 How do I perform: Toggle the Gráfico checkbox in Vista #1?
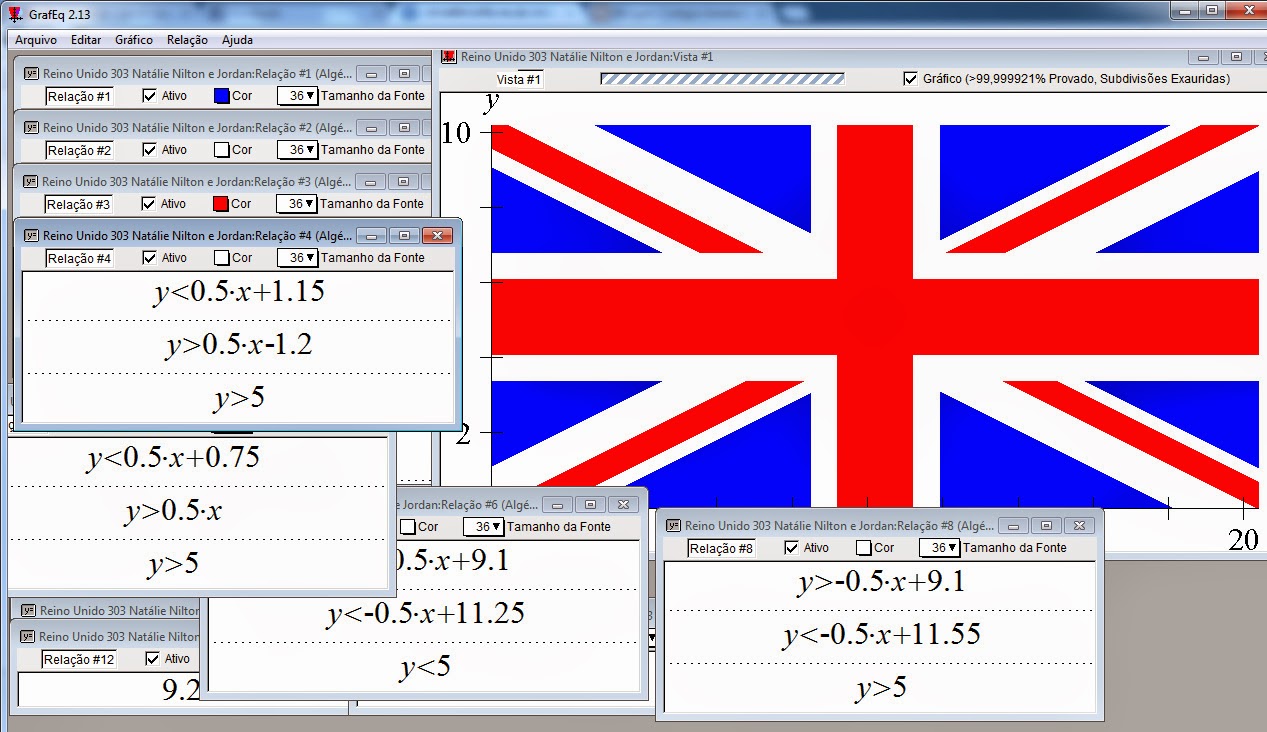pos(910,78)
